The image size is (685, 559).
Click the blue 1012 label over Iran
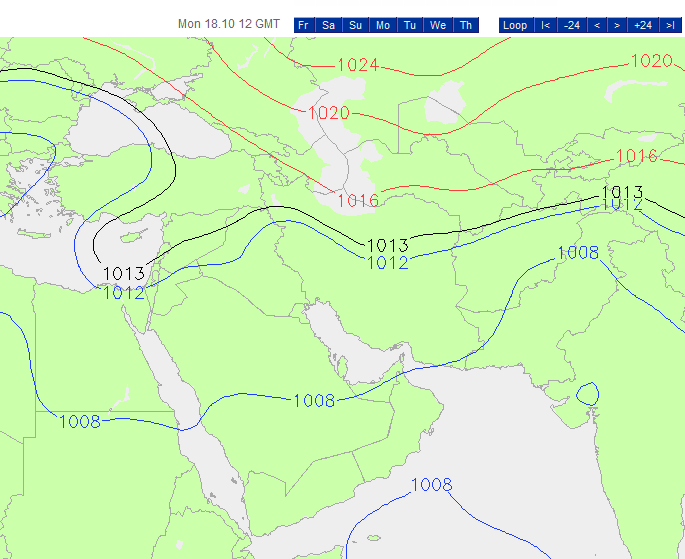point(388,262)
